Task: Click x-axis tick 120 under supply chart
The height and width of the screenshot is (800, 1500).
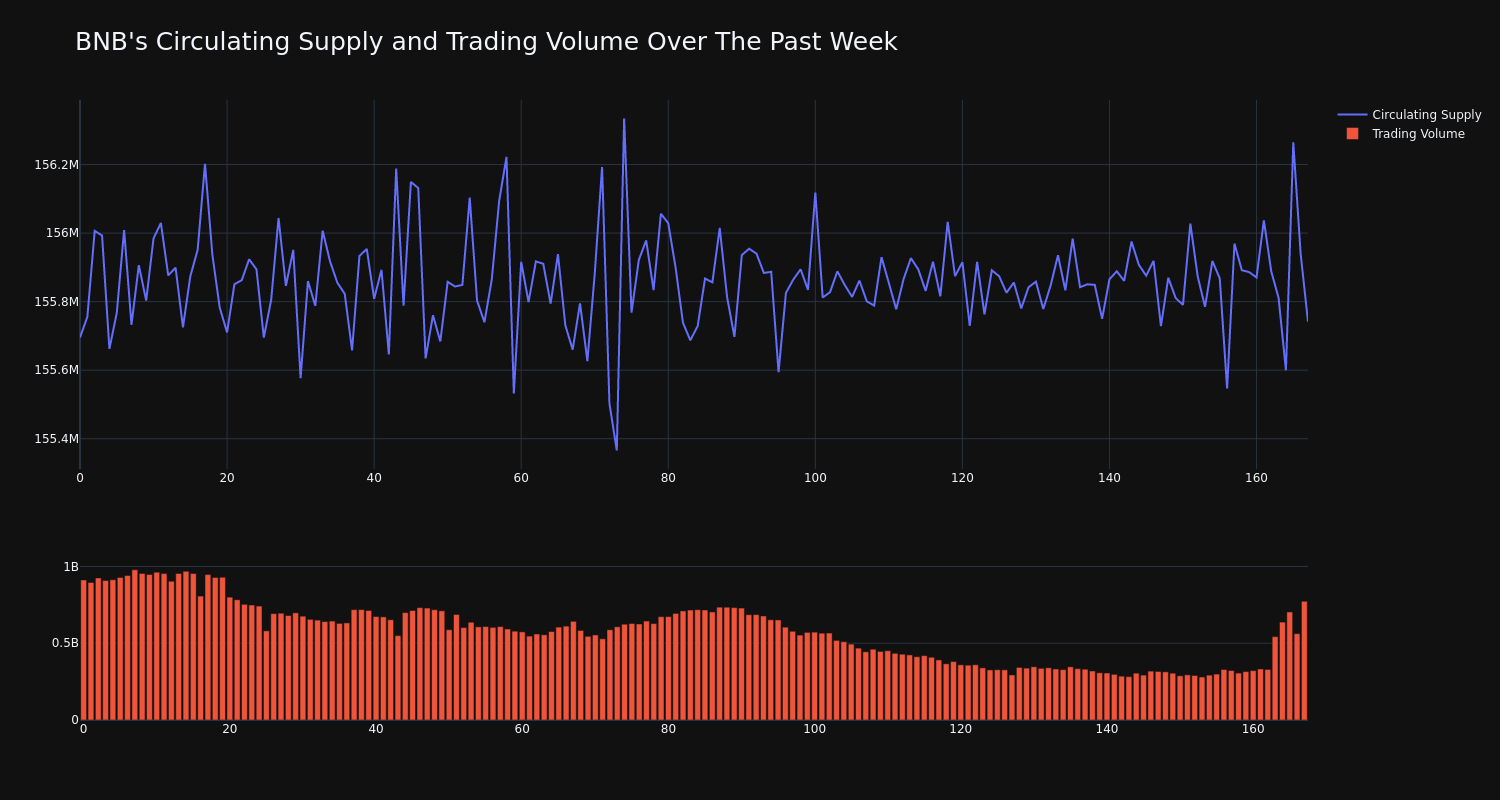Action: click(x=962, y=478)
